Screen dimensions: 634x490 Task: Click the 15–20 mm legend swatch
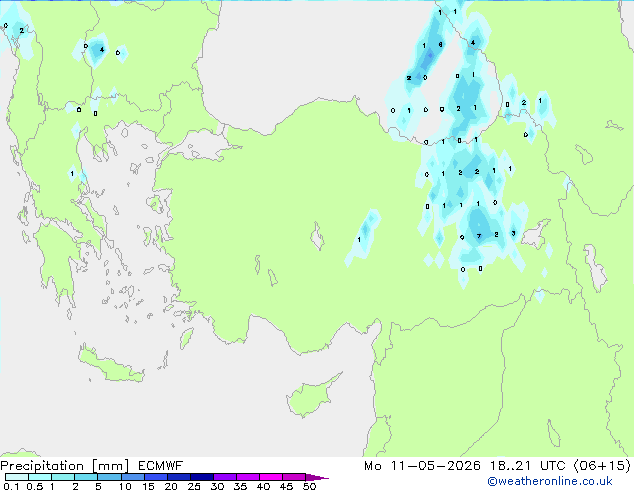point(155,477)
